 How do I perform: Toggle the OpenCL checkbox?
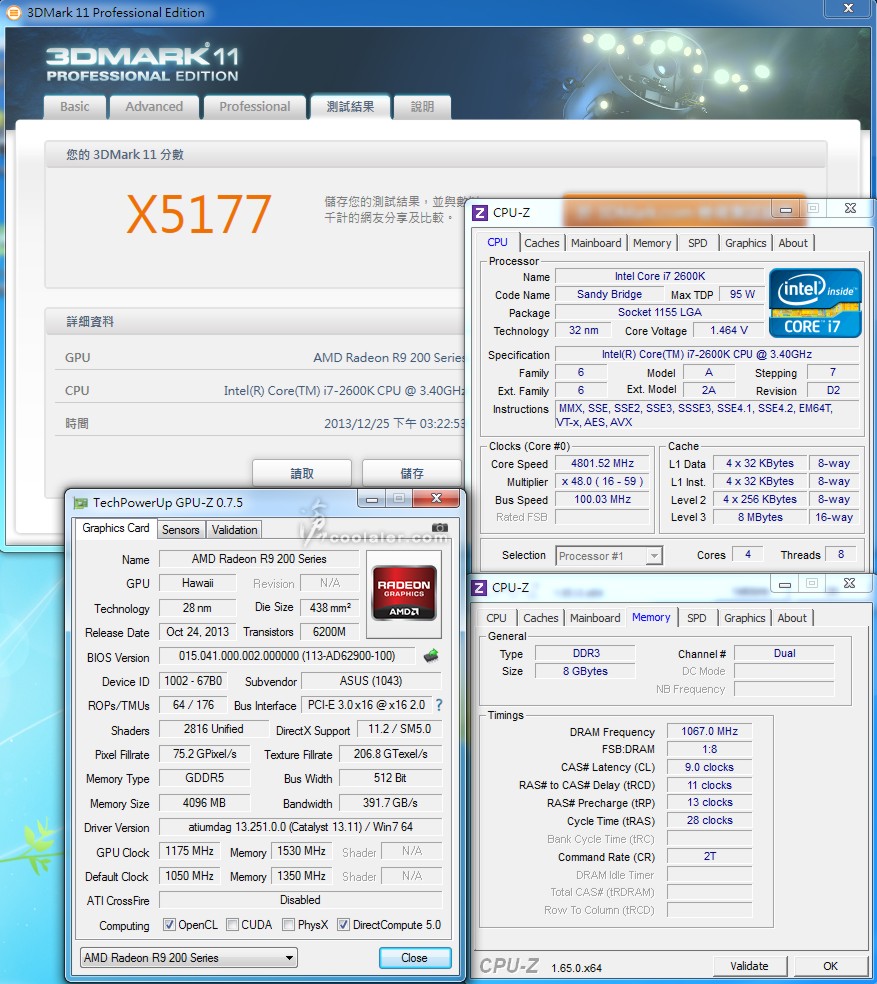tap(169, 925)
